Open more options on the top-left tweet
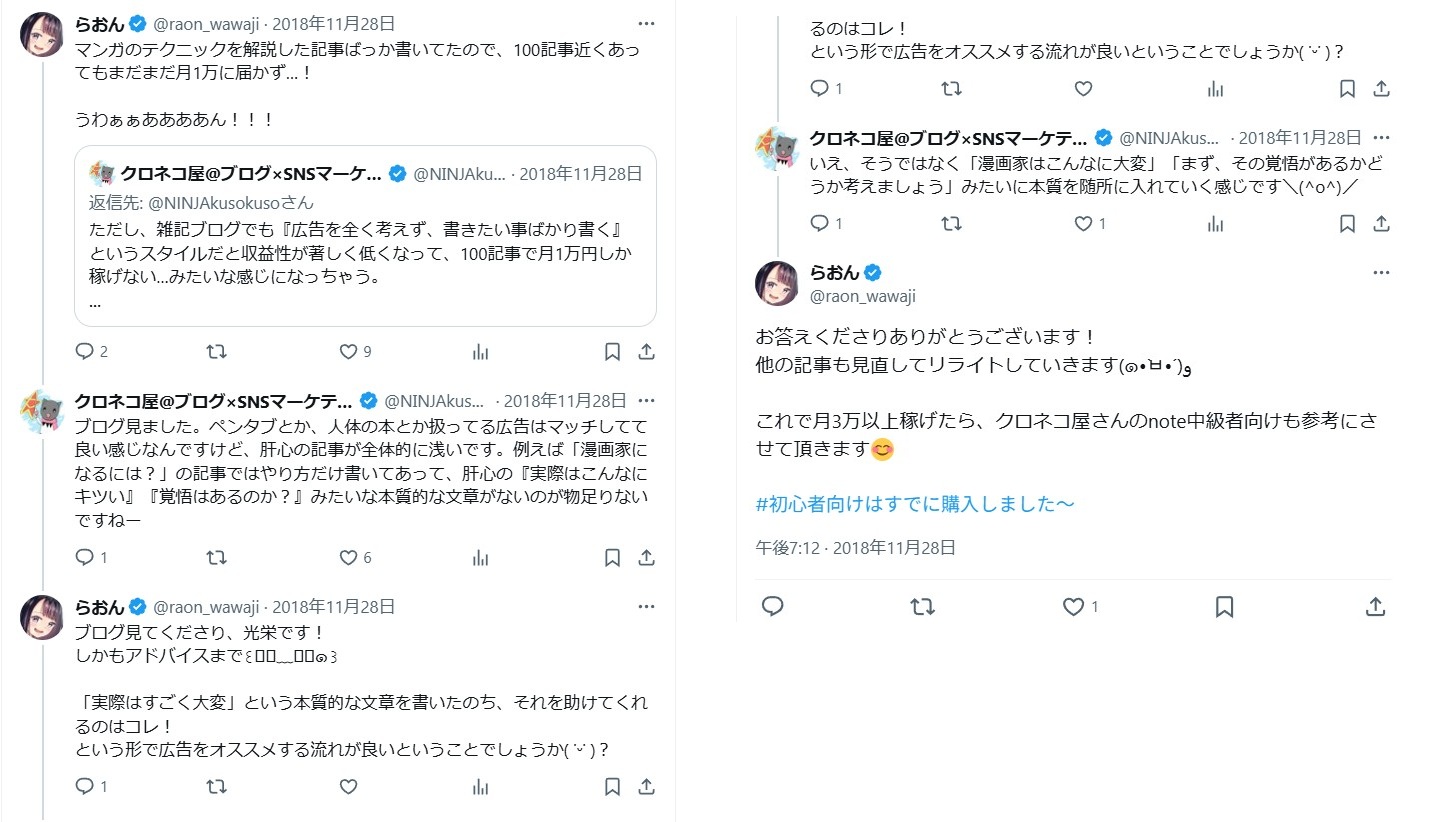 pos(646,23)
